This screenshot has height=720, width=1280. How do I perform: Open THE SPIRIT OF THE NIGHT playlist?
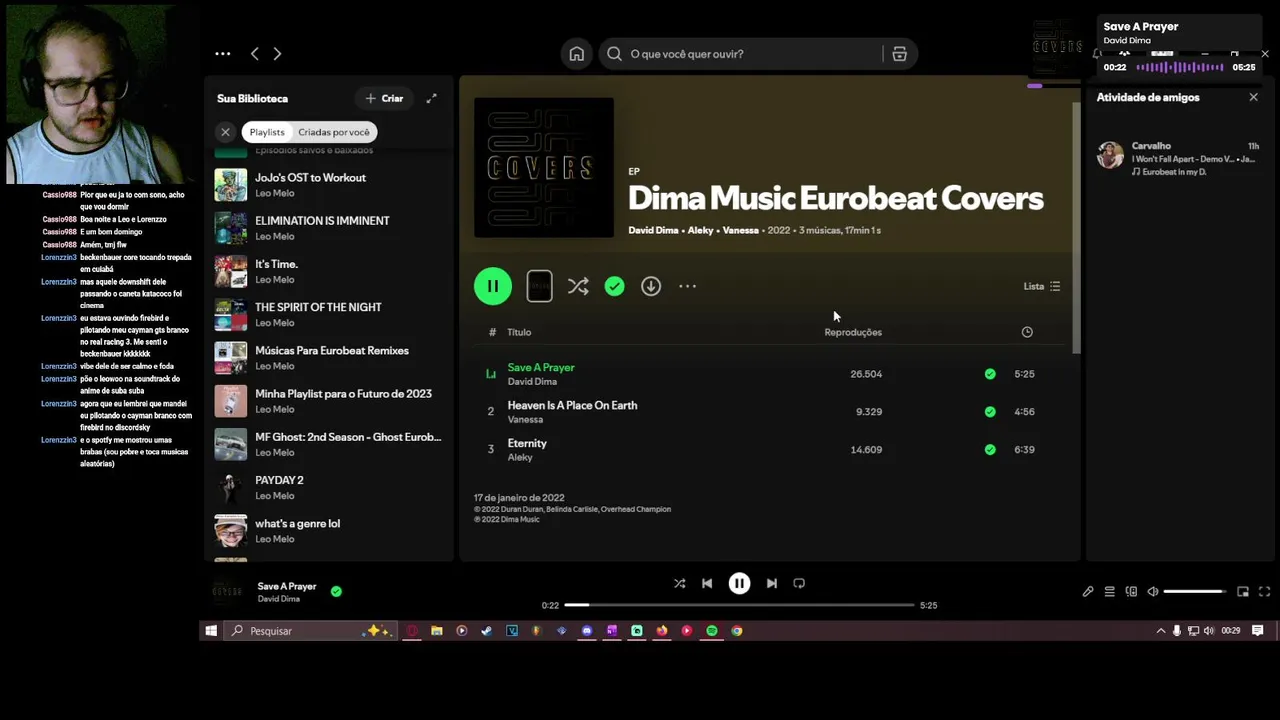328,315
